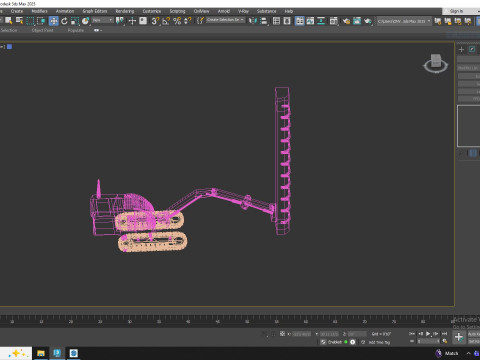Switch to the Object Paint ribbon tab
Screen dimensions: 480x360
coord(42,30)
